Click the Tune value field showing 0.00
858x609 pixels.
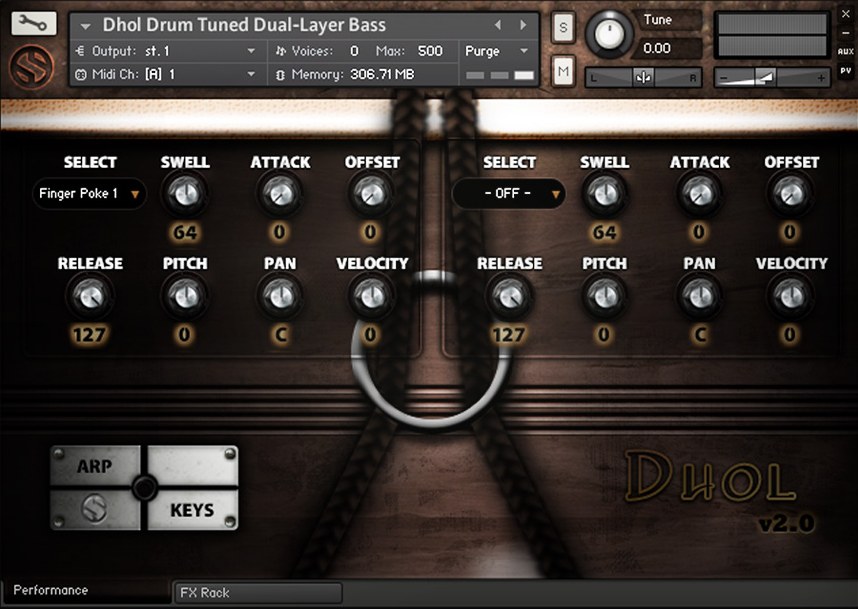665,48
